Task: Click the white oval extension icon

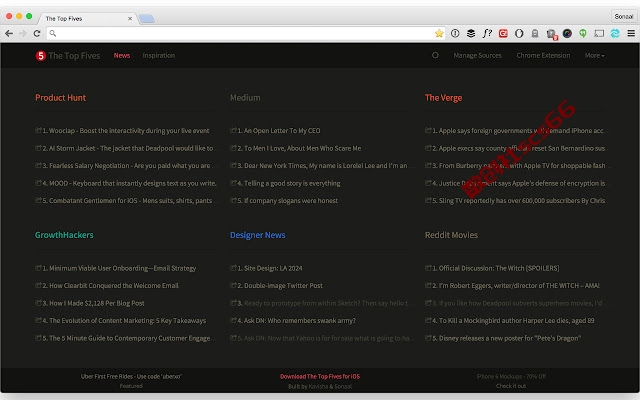Action: pos(519,33)
